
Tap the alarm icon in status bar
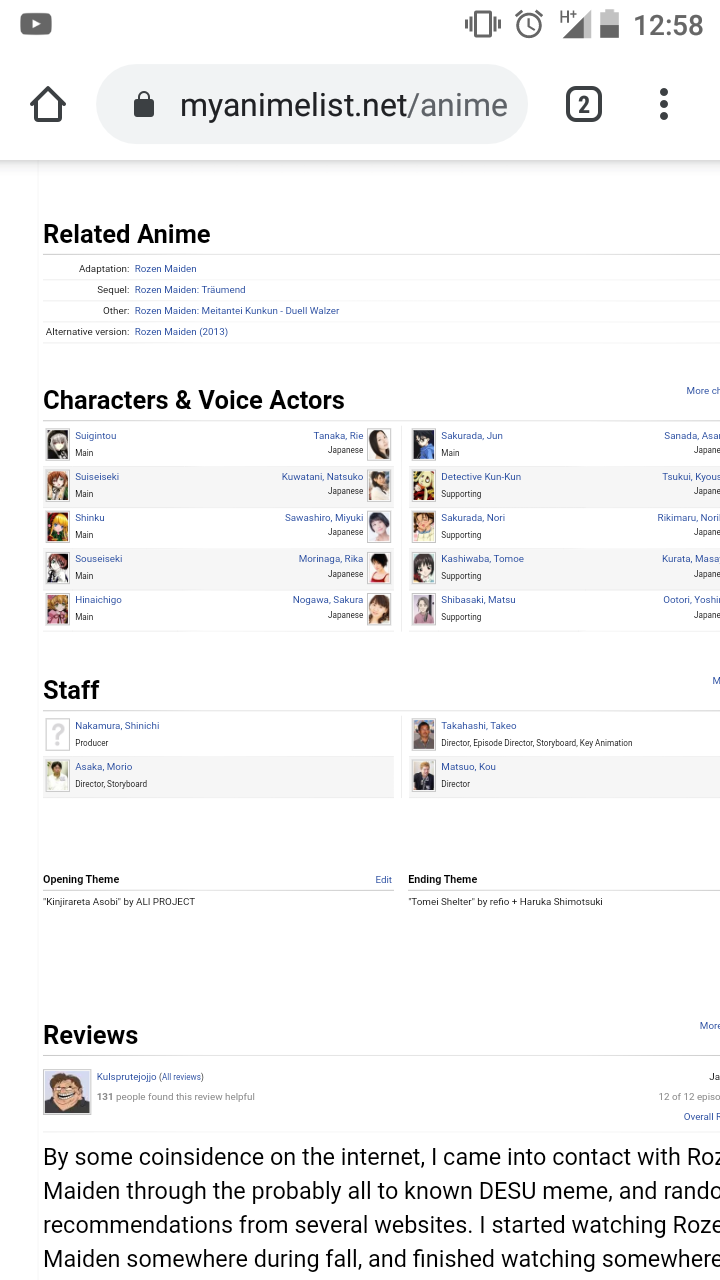tap(529, 24)
